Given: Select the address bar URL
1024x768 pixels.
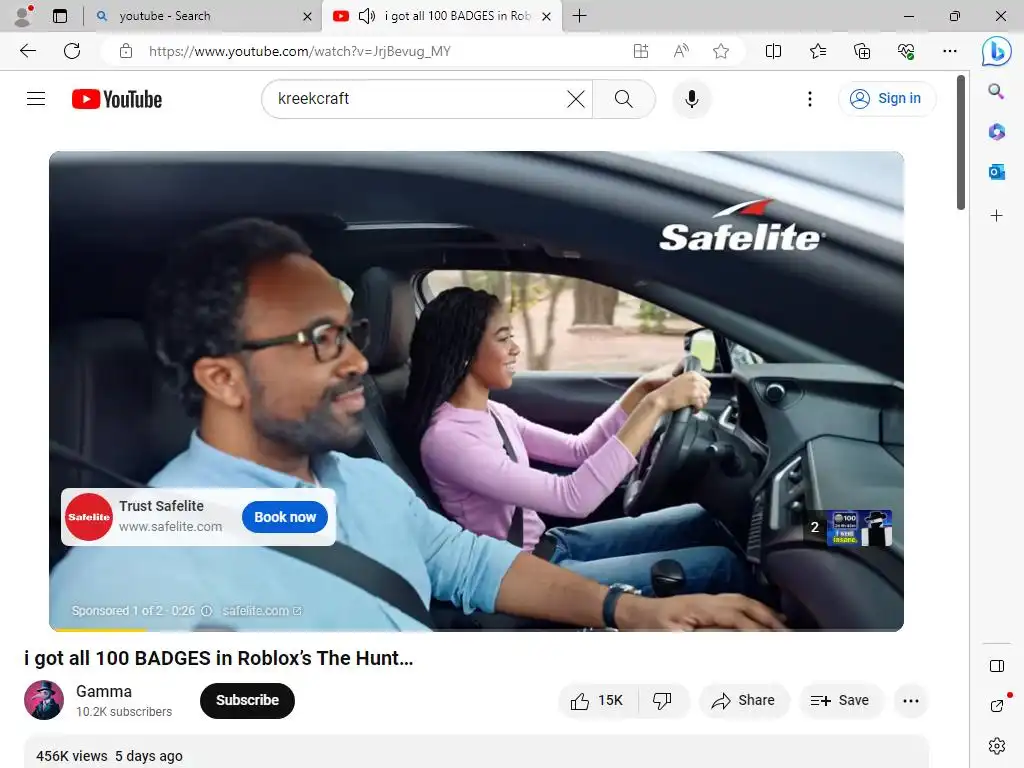Looking at the screenshot, I should click(x=300, y=51).
